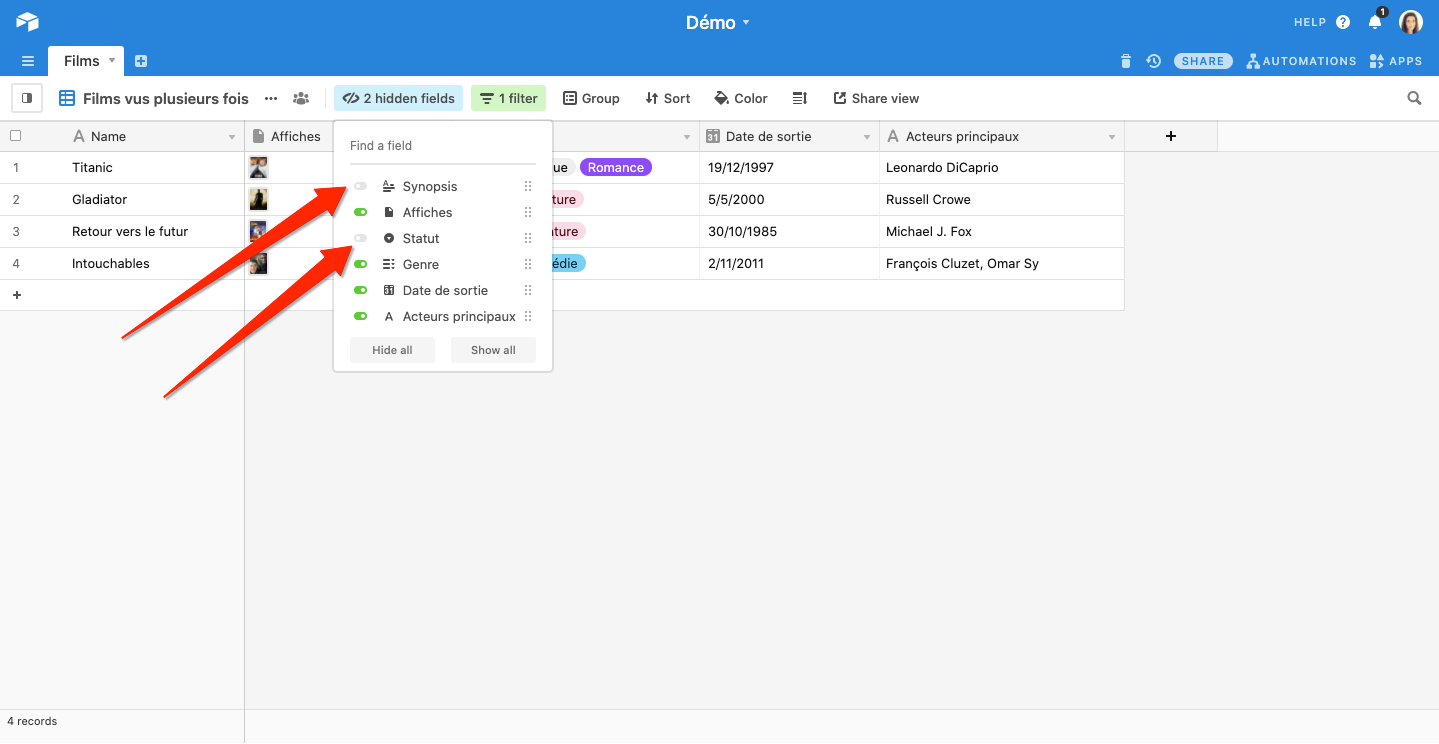Viewport: 1439px width, 744px height.
Task: Click in the Find a field input
Action: coord(443,146)
